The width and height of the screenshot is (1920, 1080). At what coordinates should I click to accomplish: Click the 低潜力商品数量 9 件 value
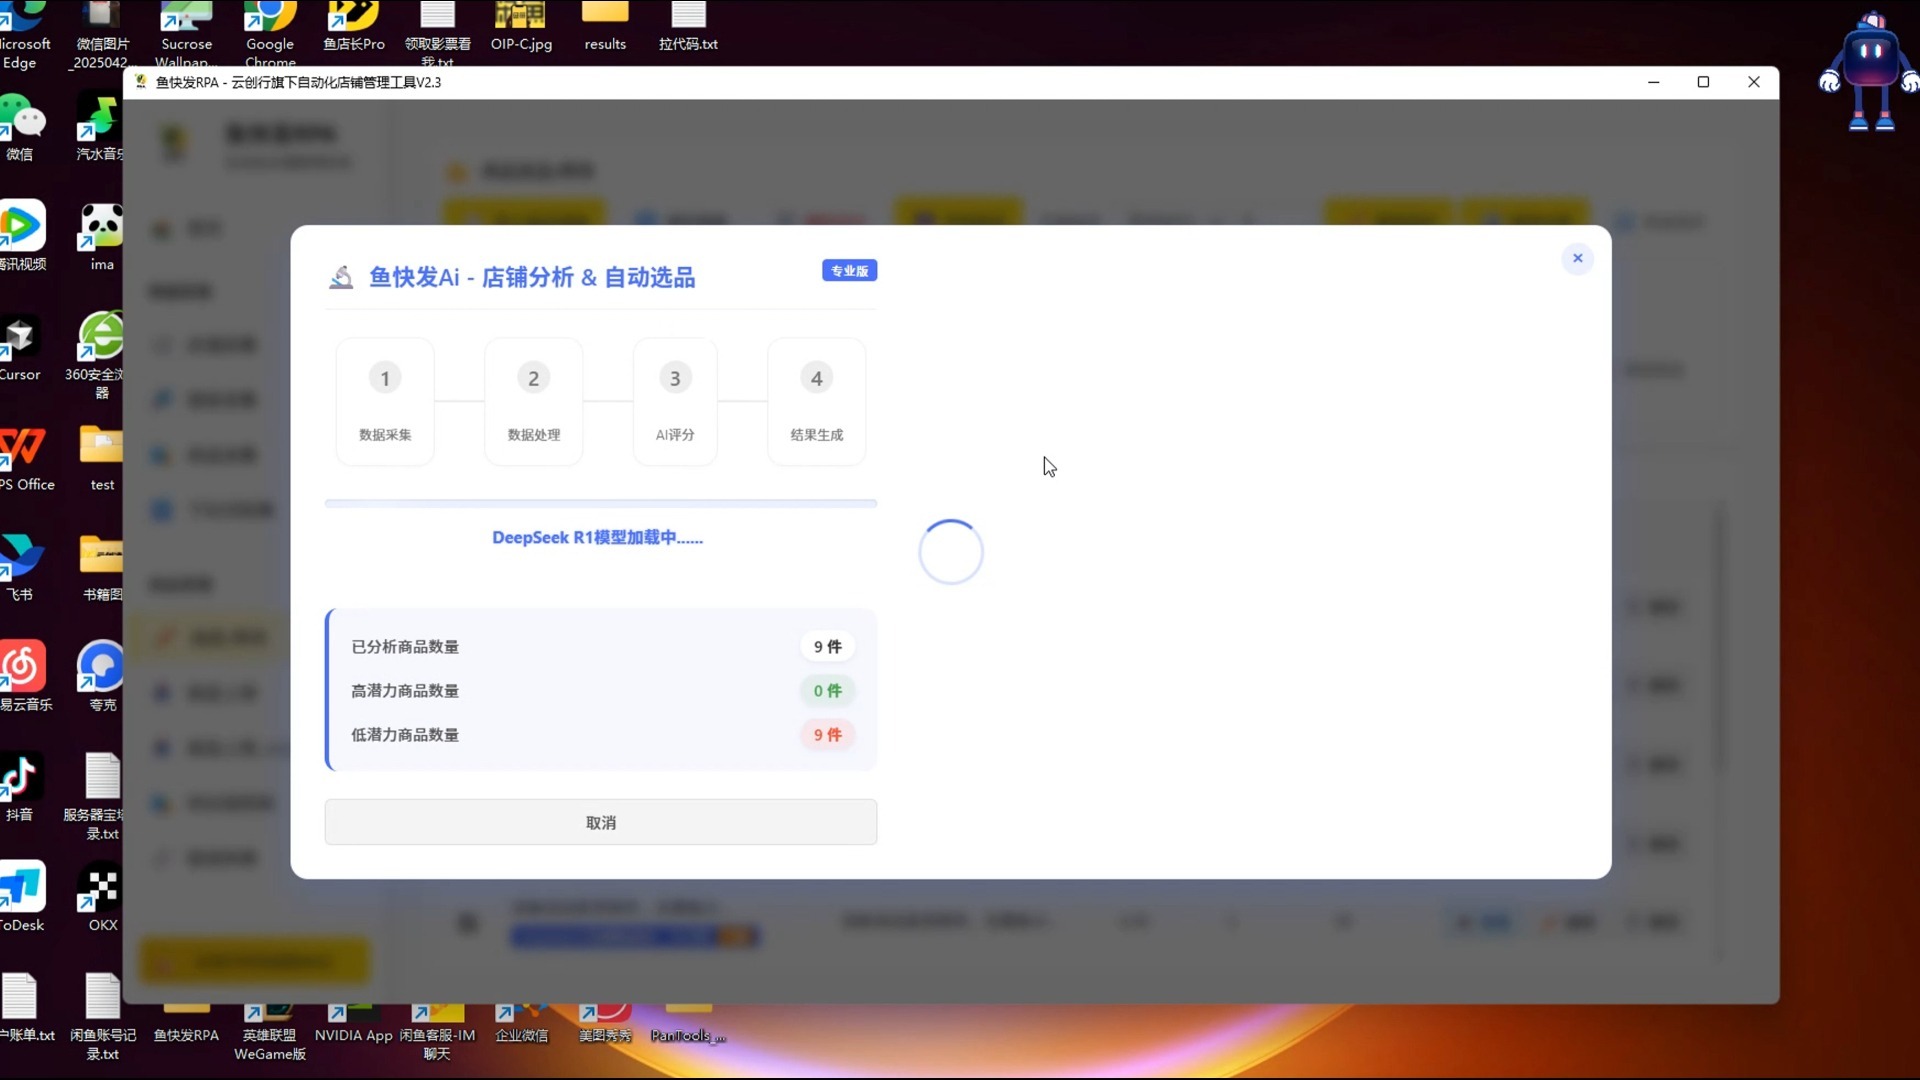tap(827, 735)
